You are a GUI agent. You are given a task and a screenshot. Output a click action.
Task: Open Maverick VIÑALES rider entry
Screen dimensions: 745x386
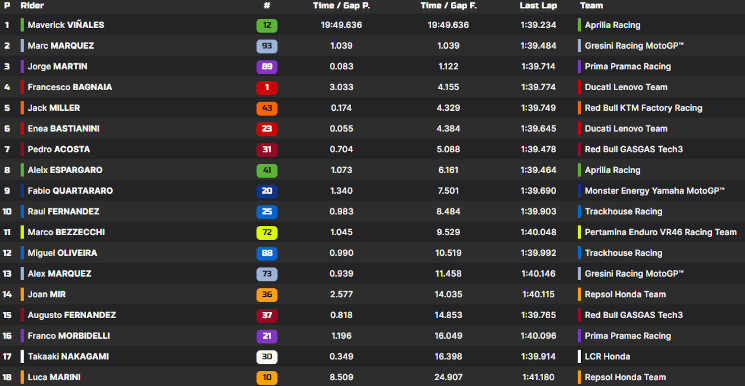click(x=66, y=25)
